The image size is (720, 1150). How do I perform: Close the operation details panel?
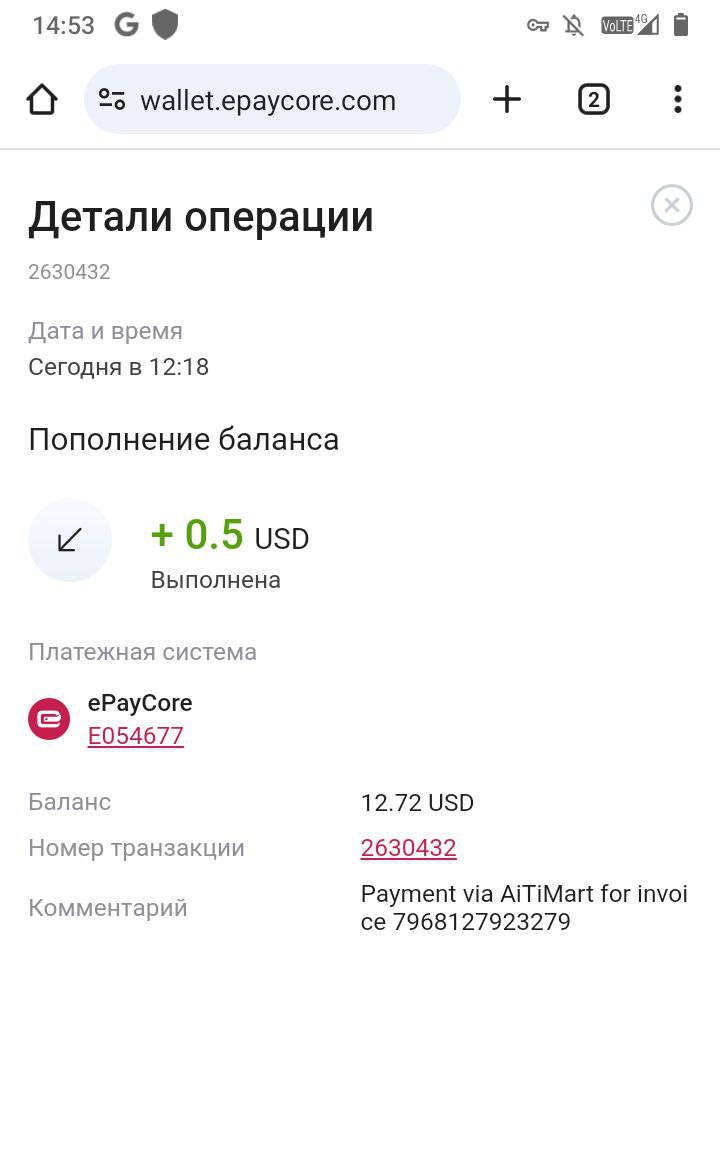tap(672, 205)
